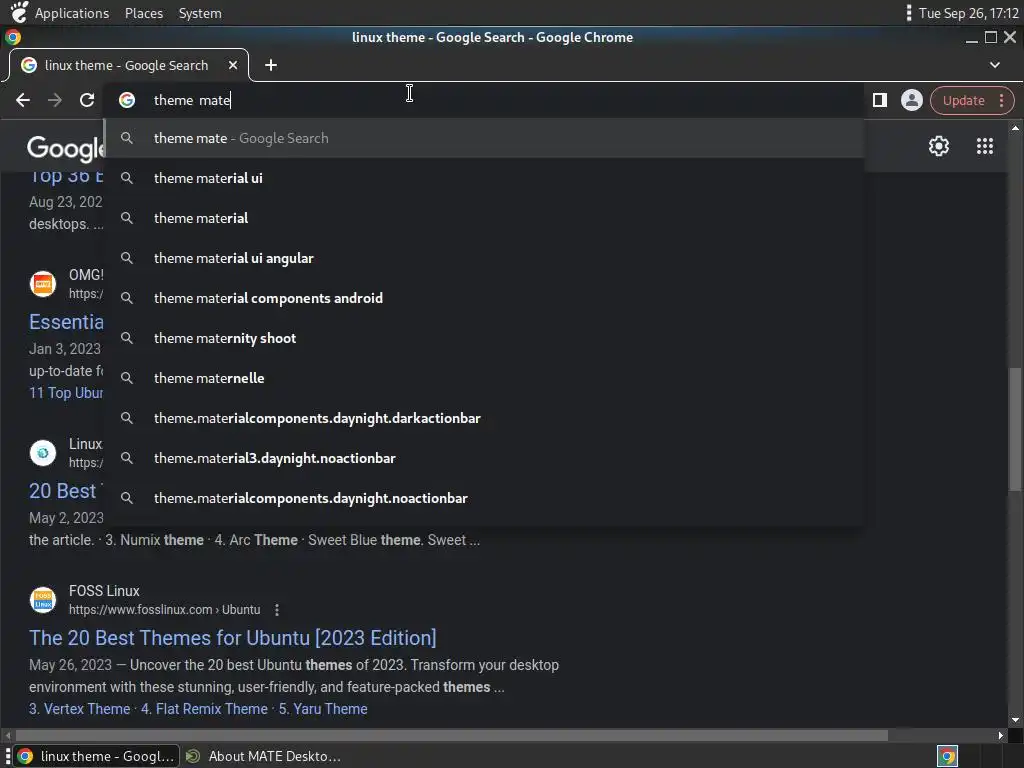
Task: Switch to 'About MATE Deskto...' taskbar window
Action: [x=263, y=756]
